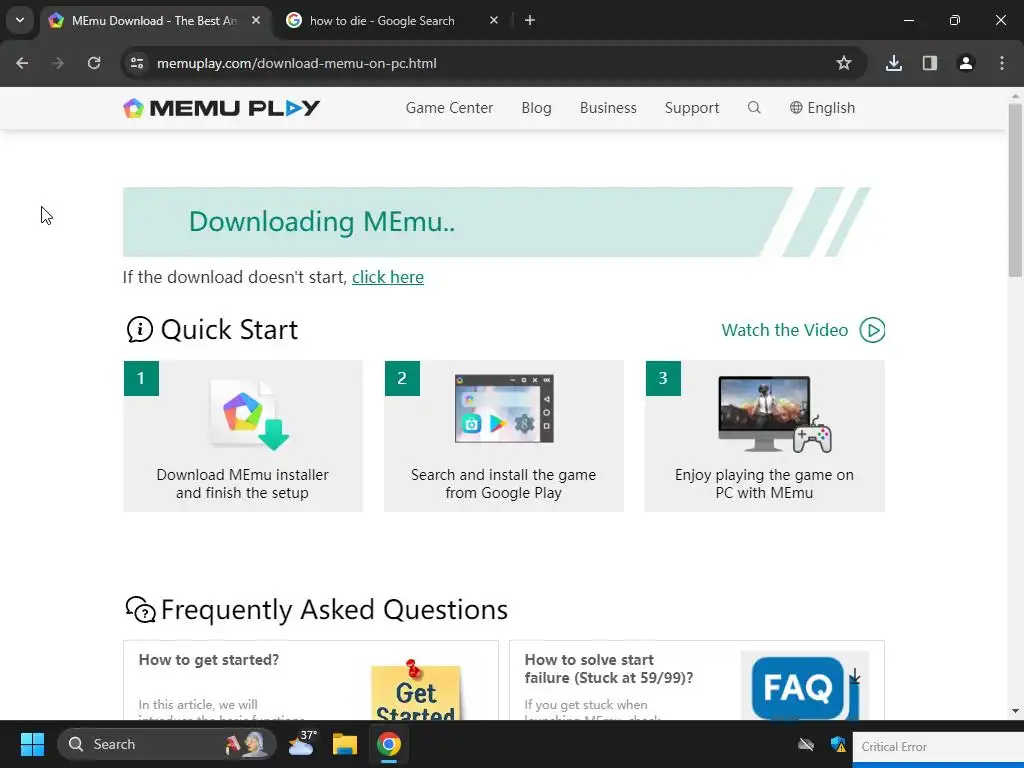Bookmark this page with the star icon
The height and width of the screenshot is (768, 1024).
pos(844,63)
